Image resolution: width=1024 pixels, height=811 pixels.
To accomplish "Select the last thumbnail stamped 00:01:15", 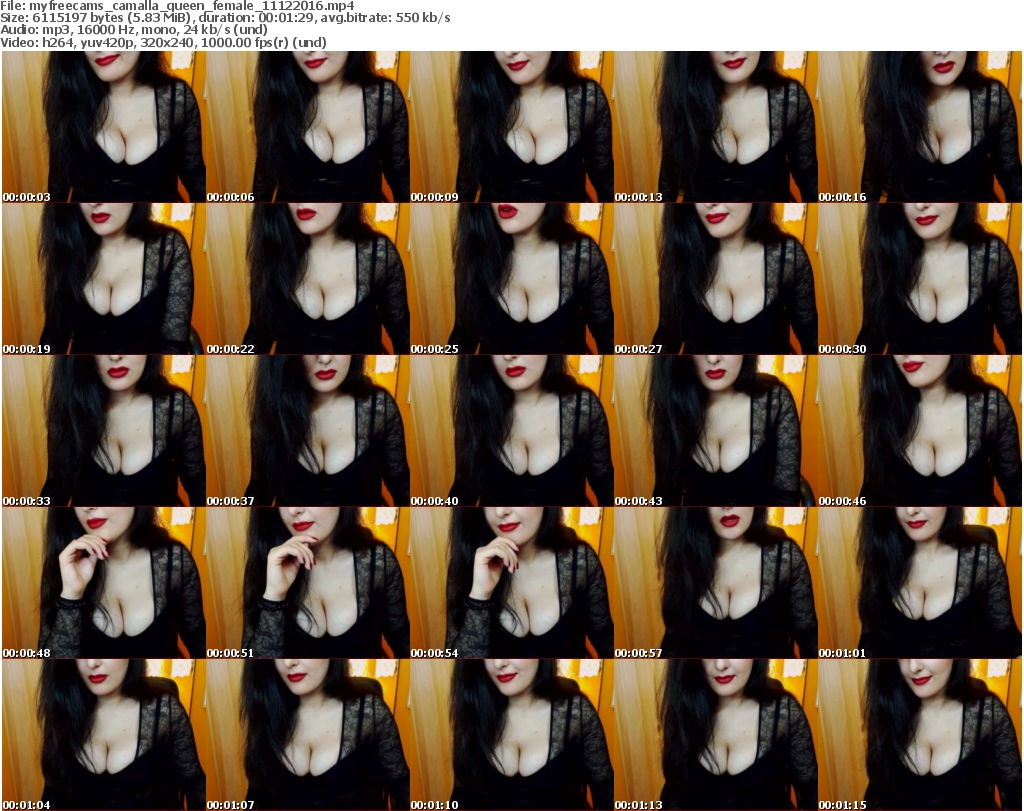I will point(920,735).
